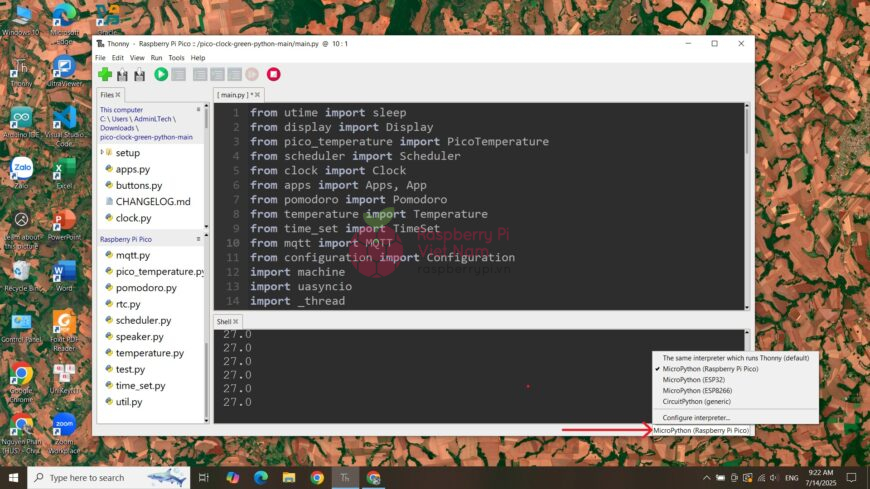Viewport: 870px width, 489px height.
Task: Close the Files panel tab
Action: [118, 95]
